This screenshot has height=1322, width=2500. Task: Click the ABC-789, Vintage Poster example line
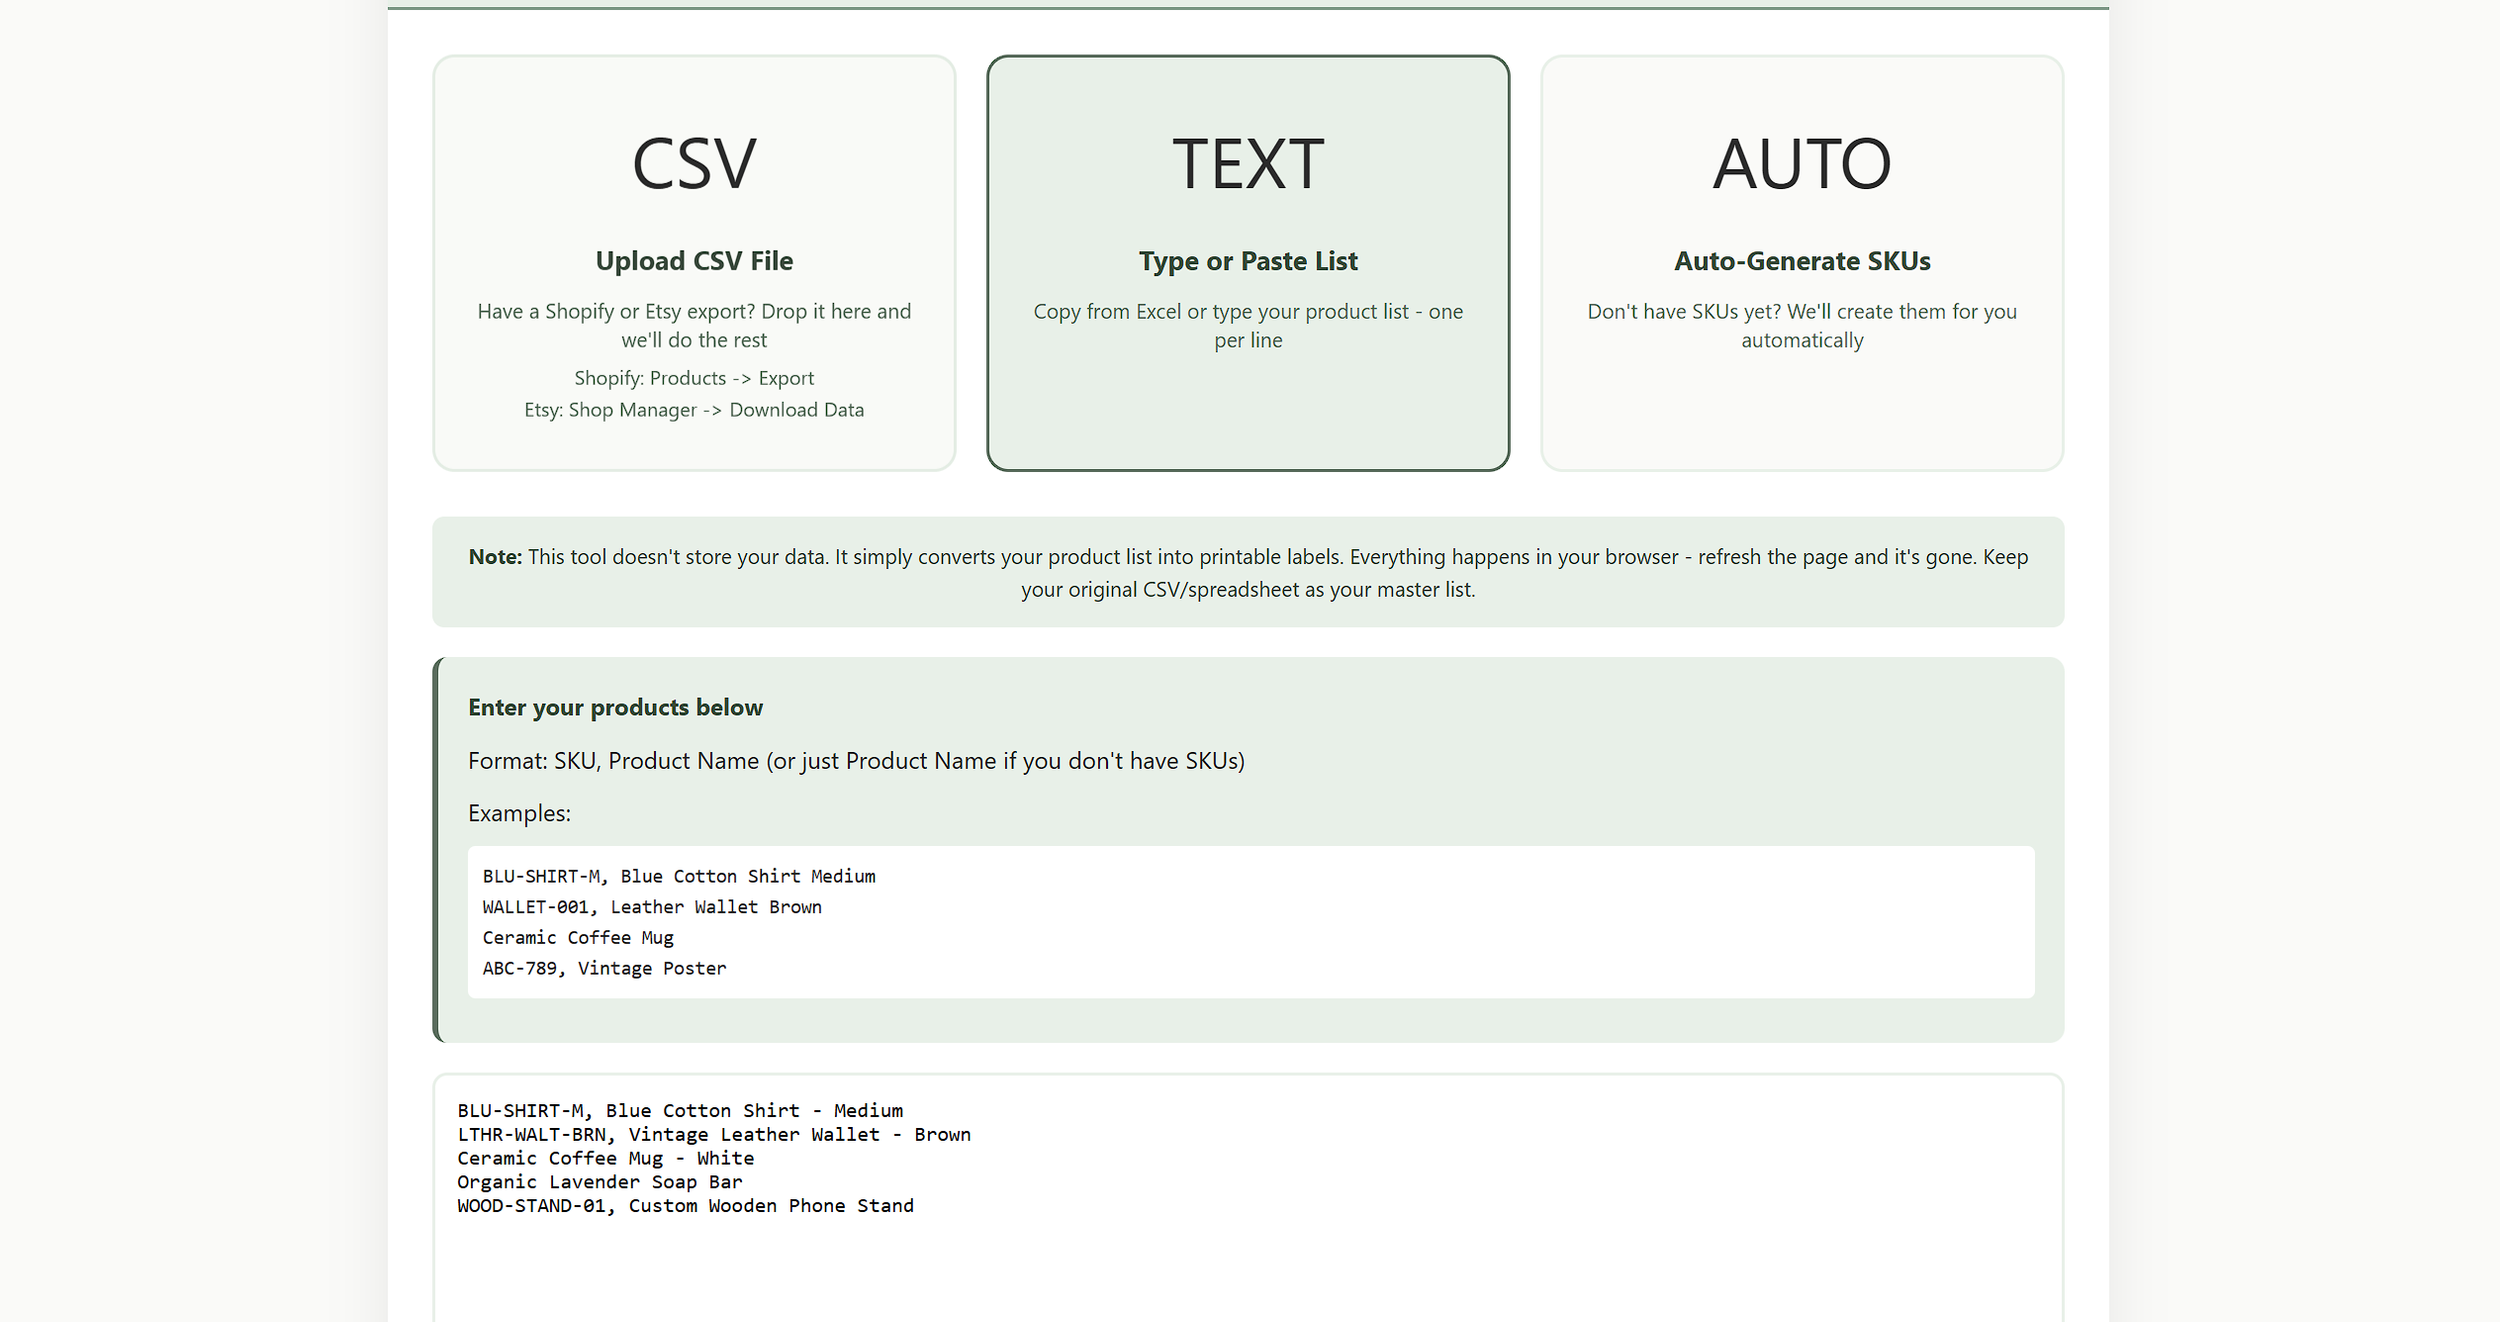click(x=603, y=968)
